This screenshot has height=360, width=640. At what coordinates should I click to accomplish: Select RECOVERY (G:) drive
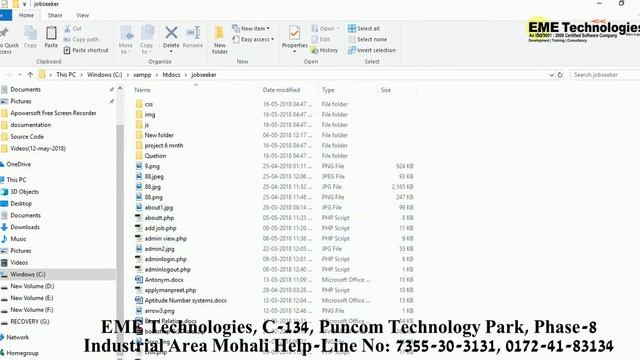(x=30, y=322)
